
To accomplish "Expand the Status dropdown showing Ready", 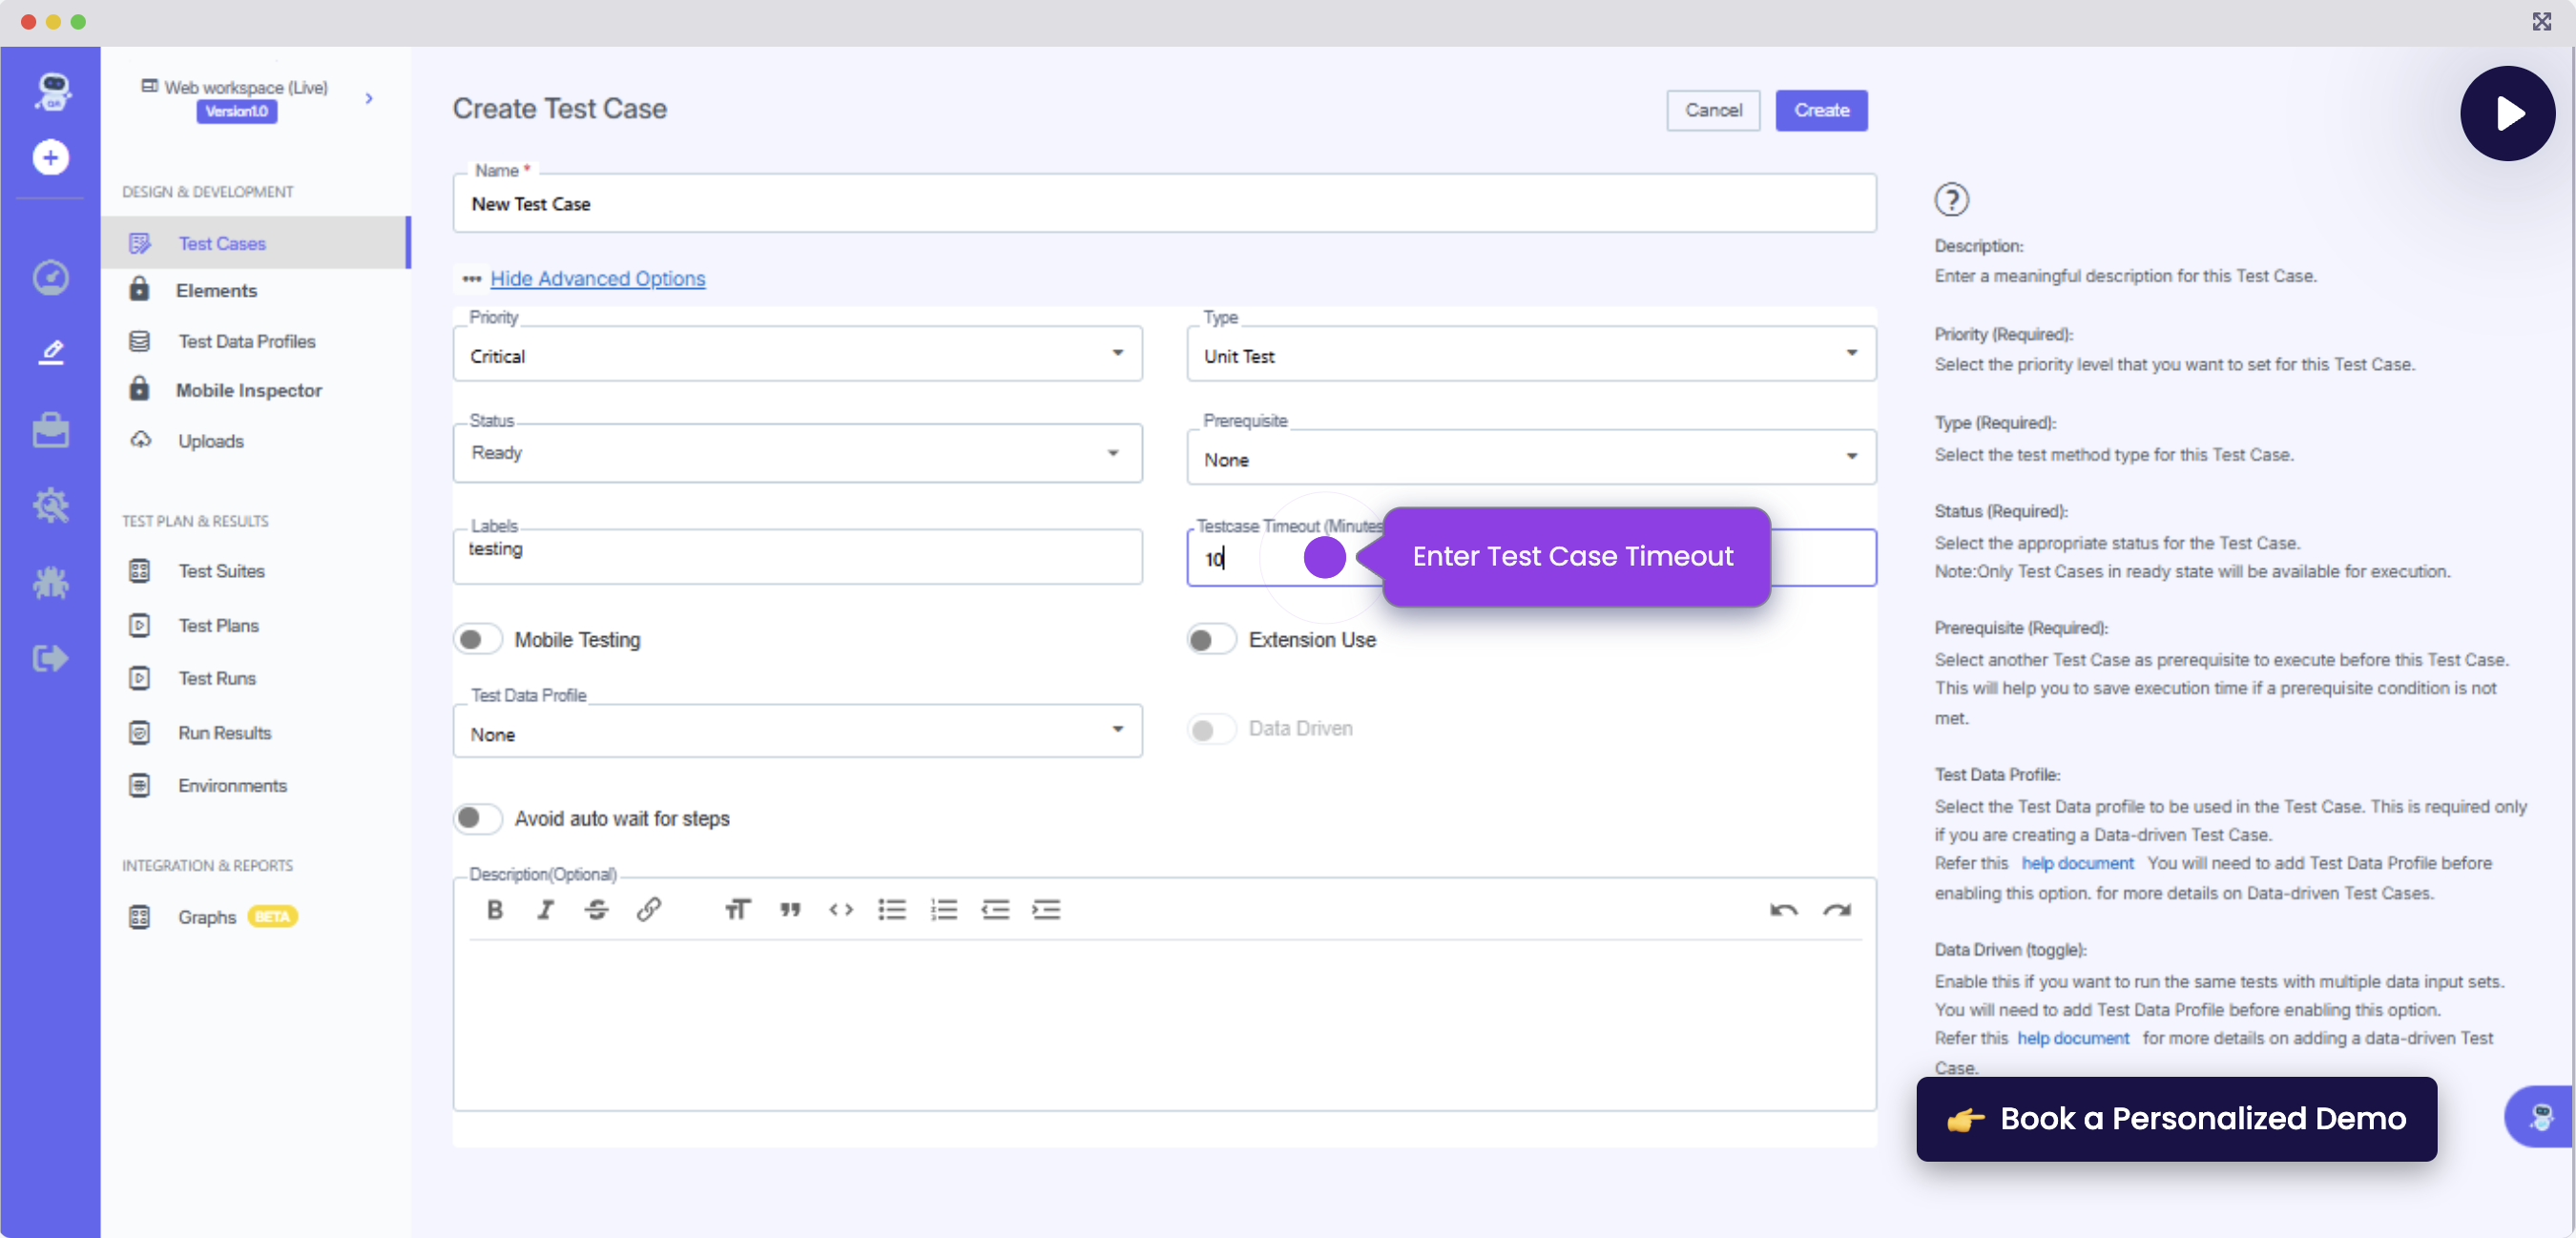I will click(797, 453).
